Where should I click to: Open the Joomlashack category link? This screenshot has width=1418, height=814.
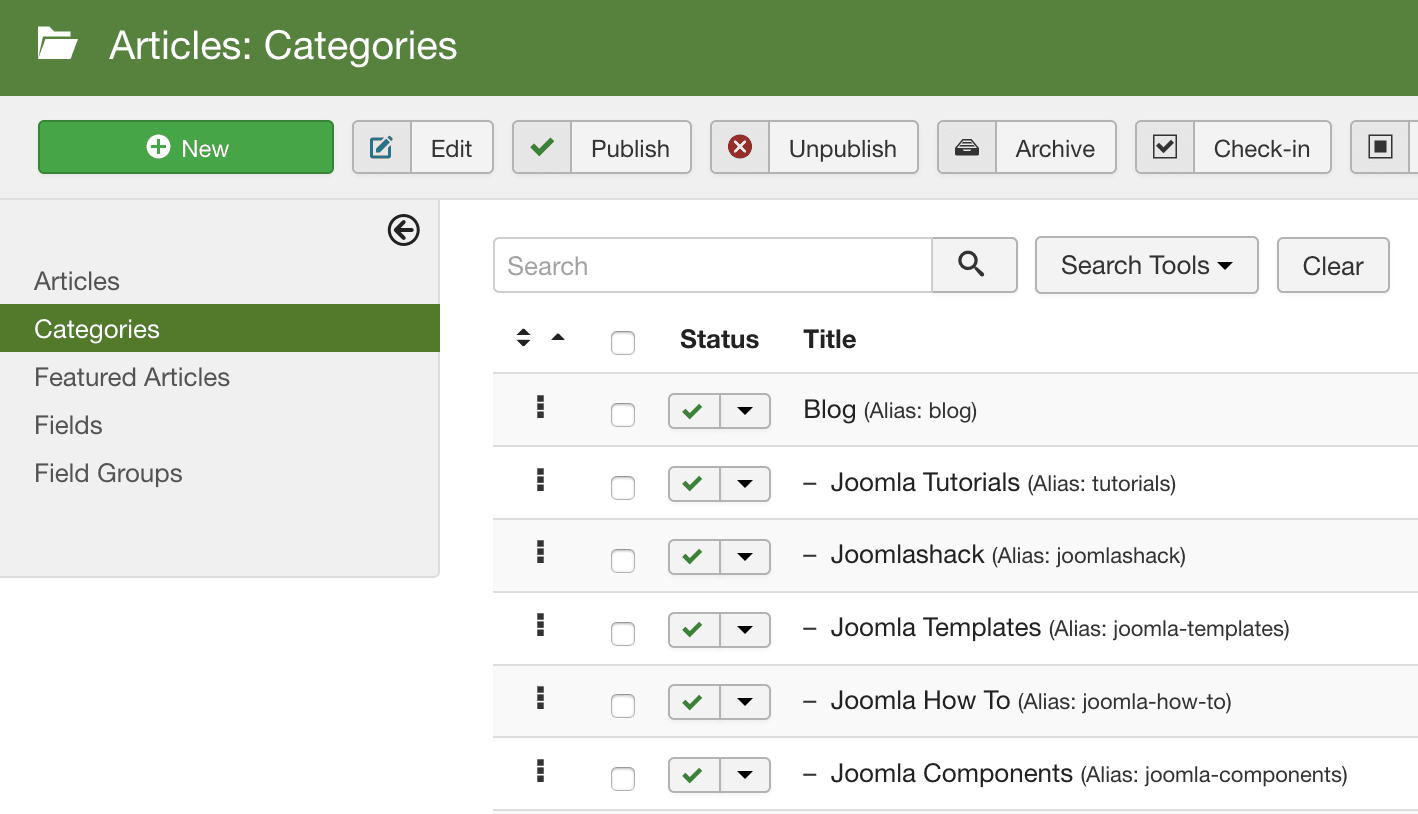[908, 555]
